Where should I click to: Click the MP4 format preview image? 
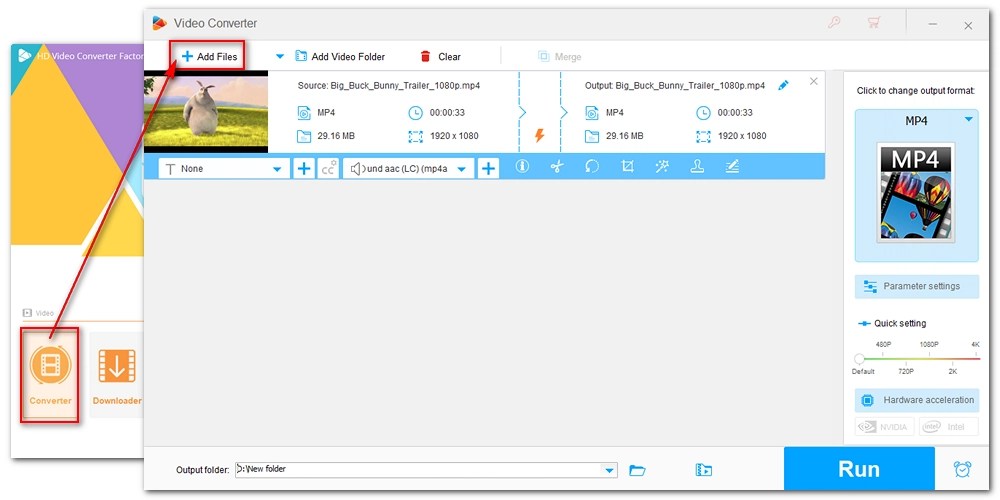[916, 193]
